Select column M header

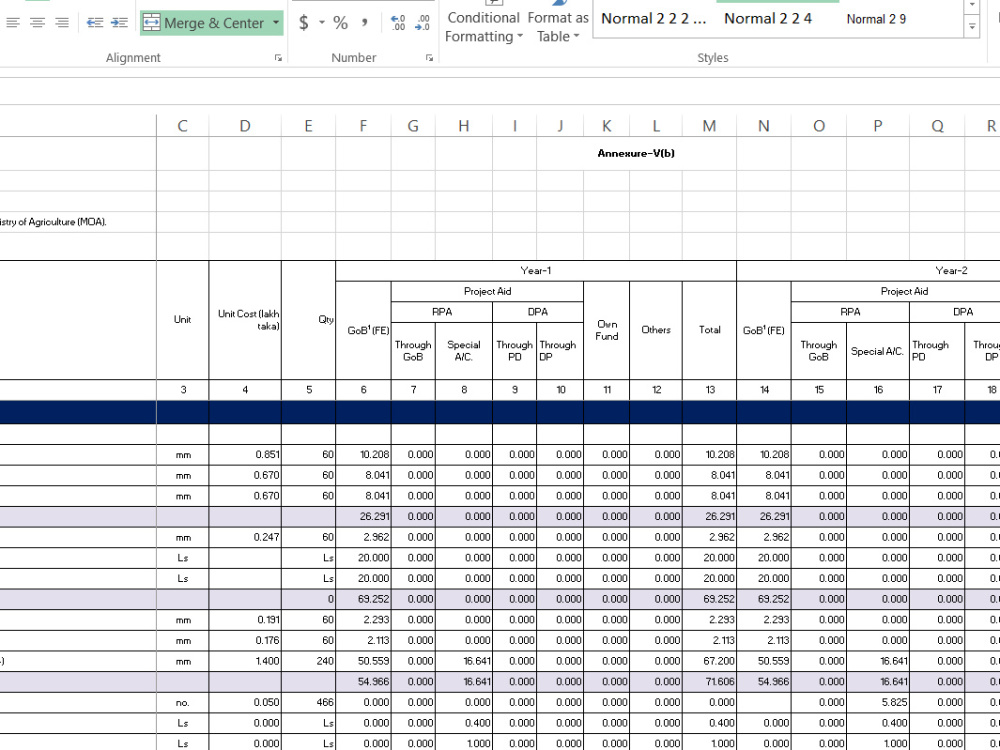(x=709, y=126)
